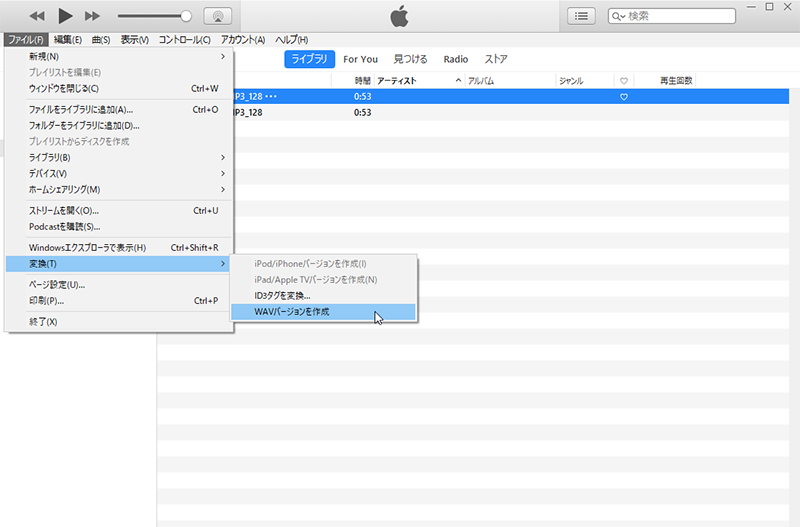Select ID3タグを変換... in submenu

coord(323,296)
